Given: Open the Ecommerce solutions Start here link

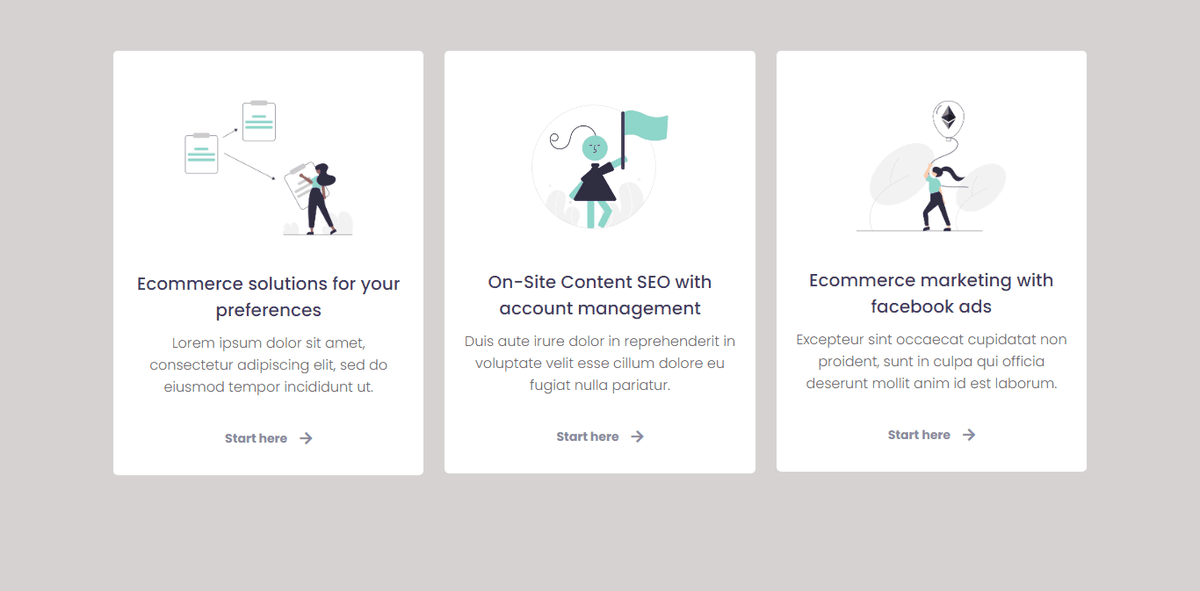Looking at the screenshot, I should (256, 438).
